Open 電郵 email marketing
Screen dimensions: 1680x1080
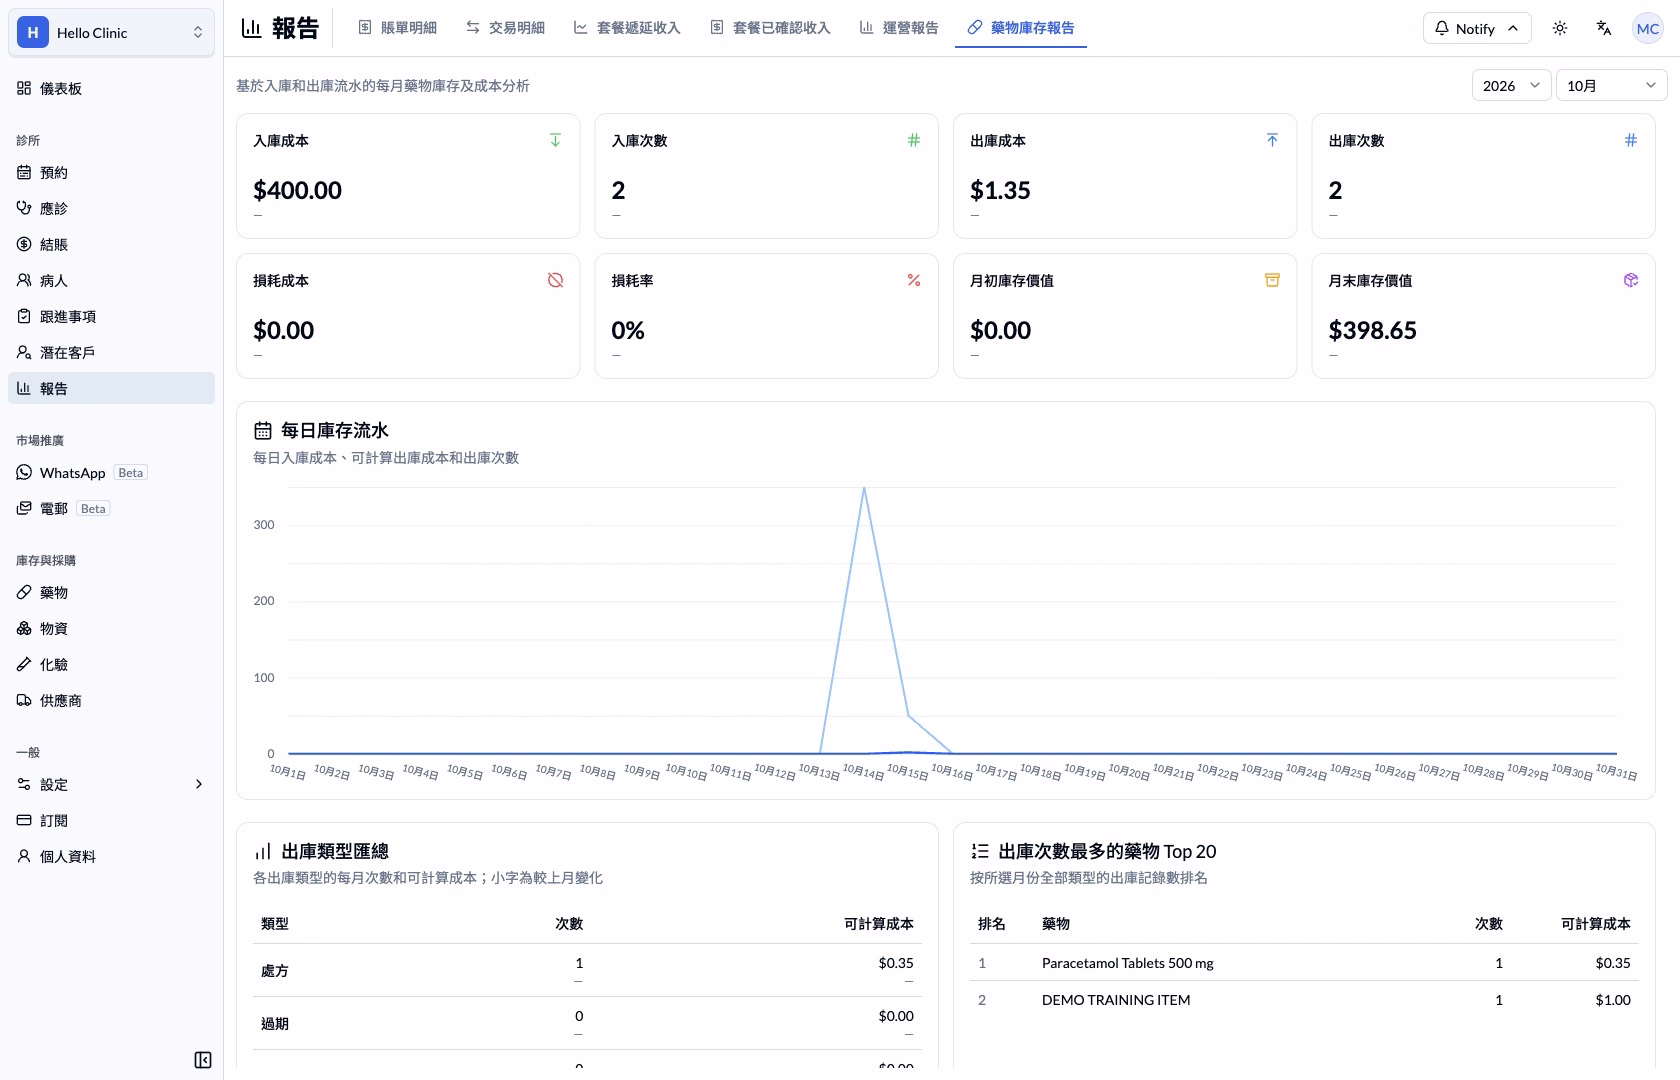pyautogui.click(x=111, y=509)
